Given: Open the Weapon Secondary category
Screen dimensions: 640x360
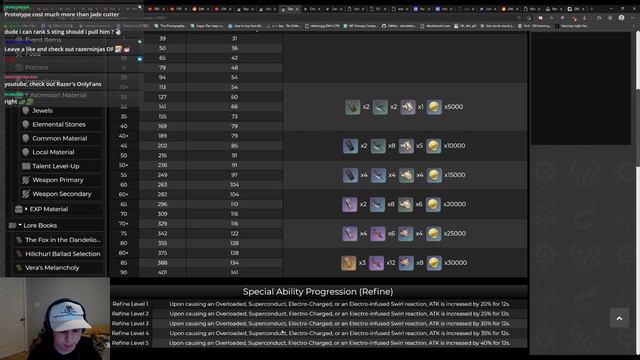Looking at the screenshot, I should (61, 194).
